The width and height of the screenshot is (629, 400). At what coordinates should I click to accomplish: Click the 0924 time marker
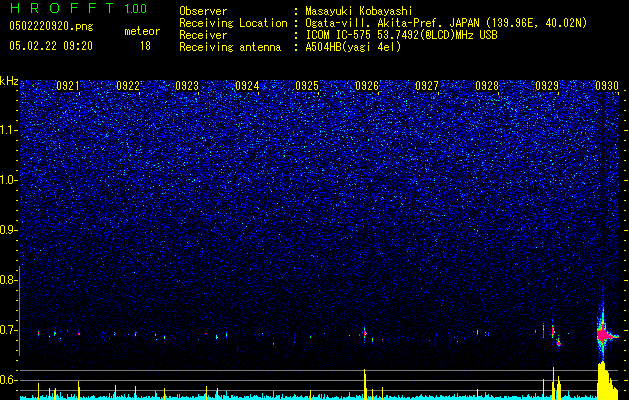click(247, 86)
